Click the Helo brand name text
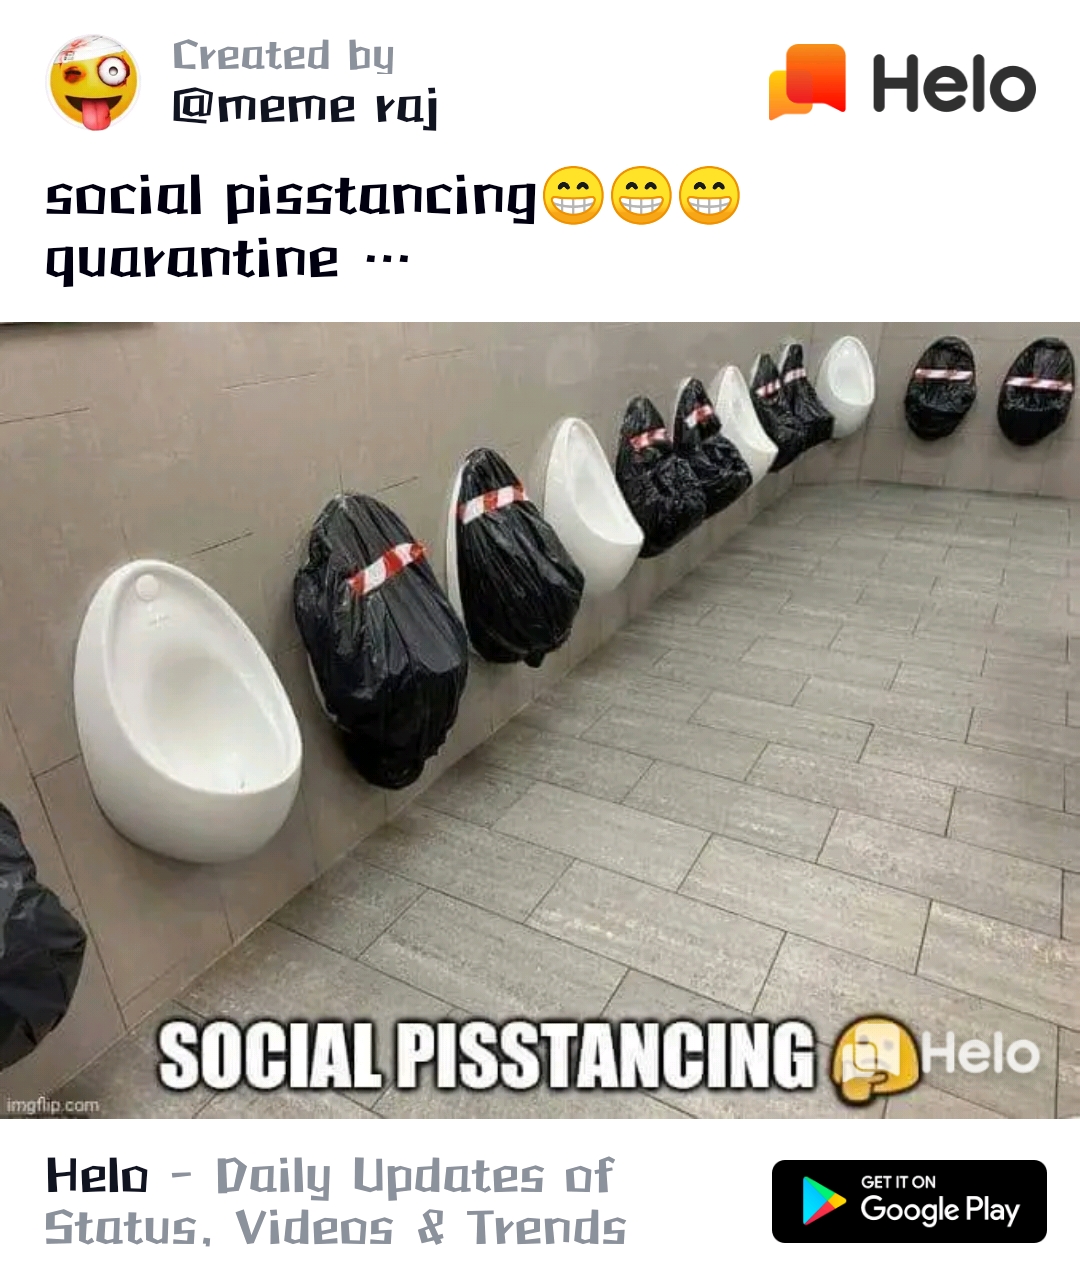 954,83
